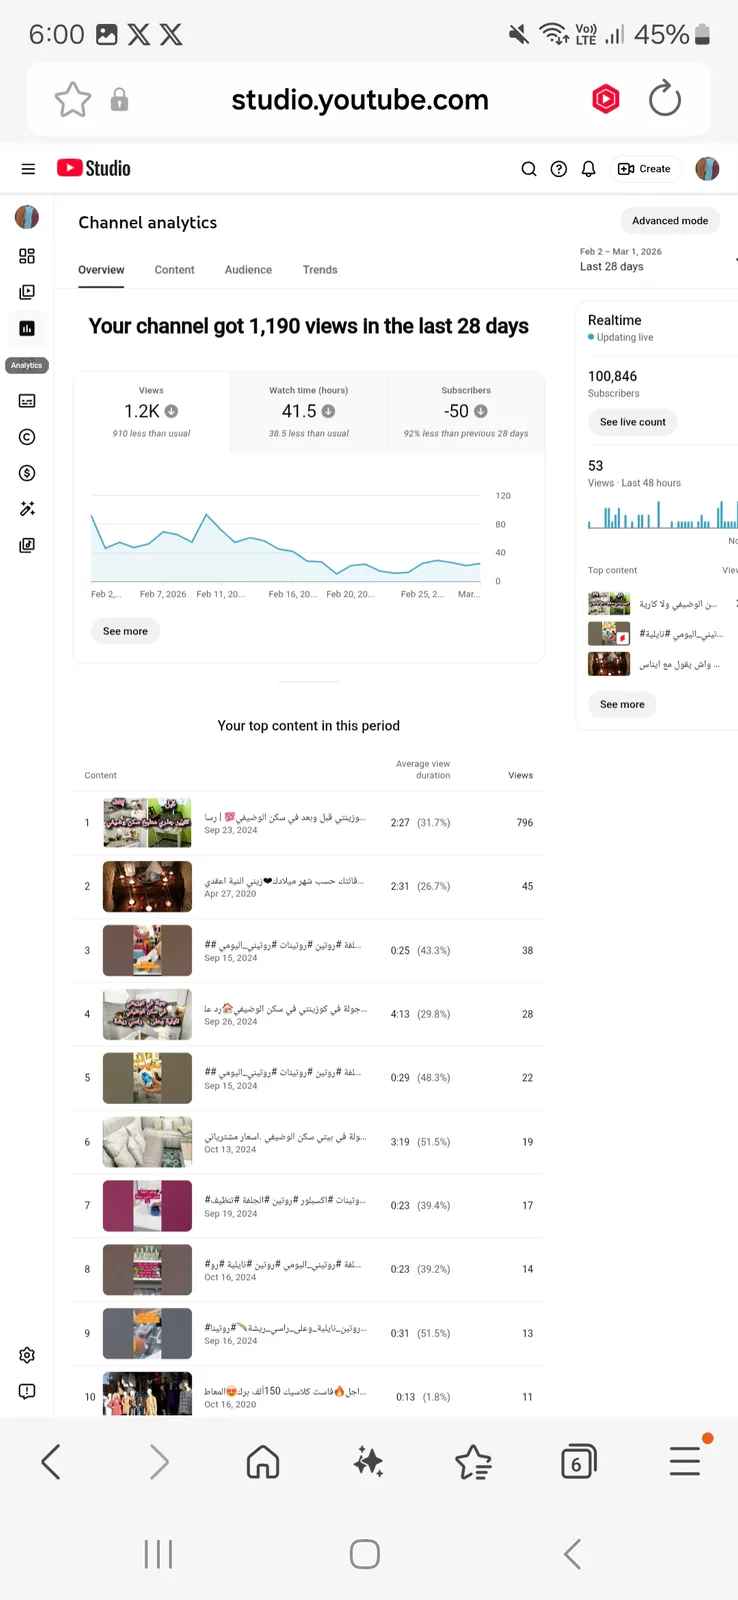Open Customization magic wand icon

pos(27,509)
